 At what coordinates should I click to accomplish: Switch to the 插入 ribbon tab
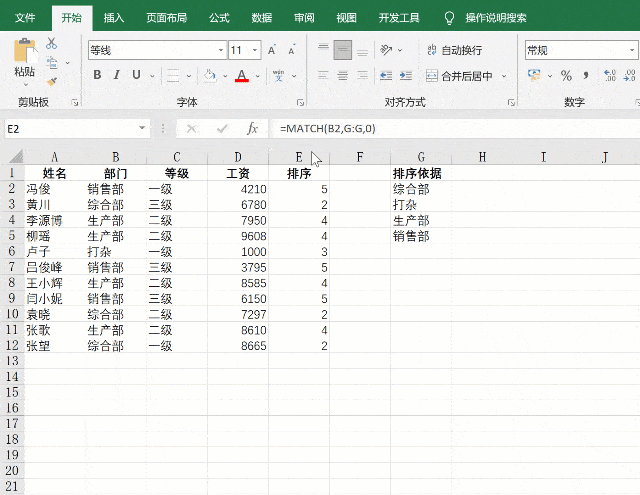[x=114, y=17]
